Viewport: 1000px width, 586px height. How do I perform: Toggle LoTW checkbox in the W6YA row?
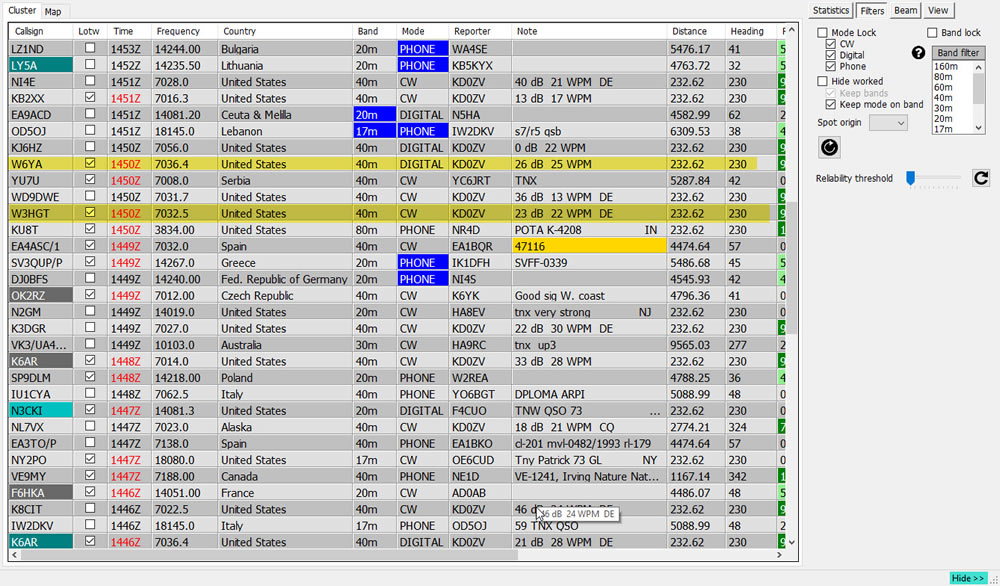point(91,163)
